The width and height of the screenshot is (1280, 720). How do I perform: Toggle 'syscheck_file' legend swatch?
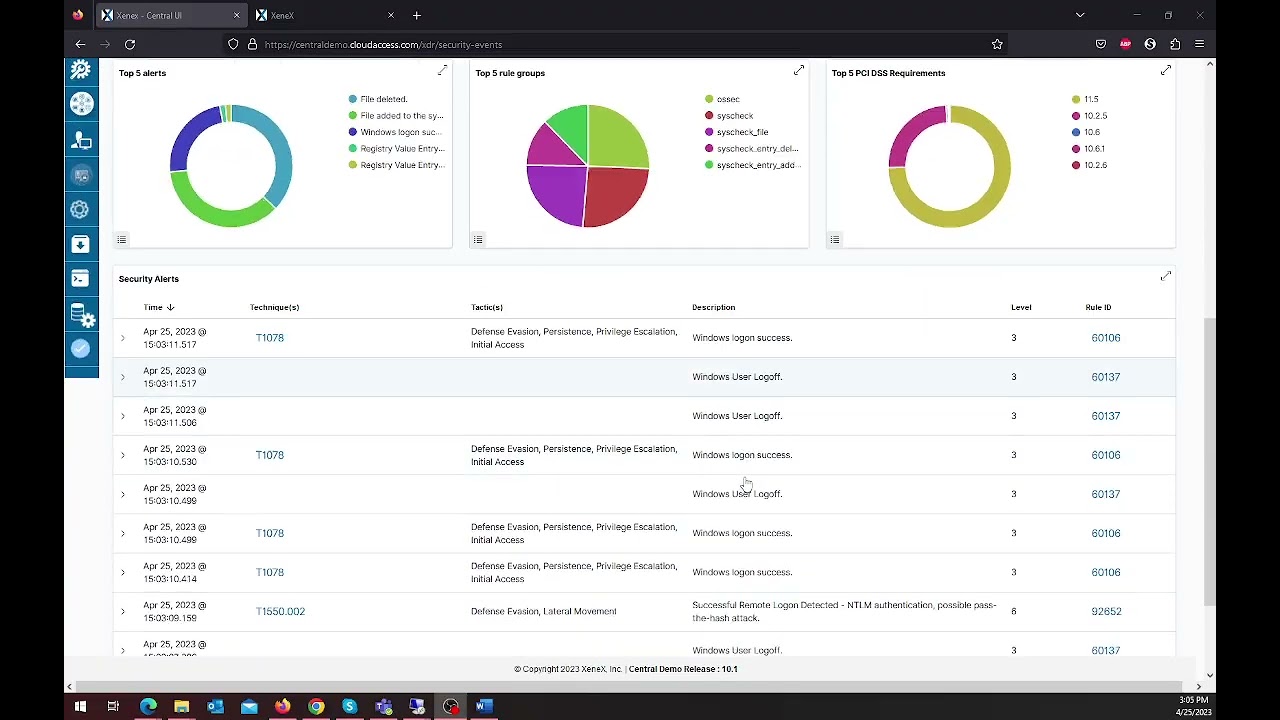point(709,132)
